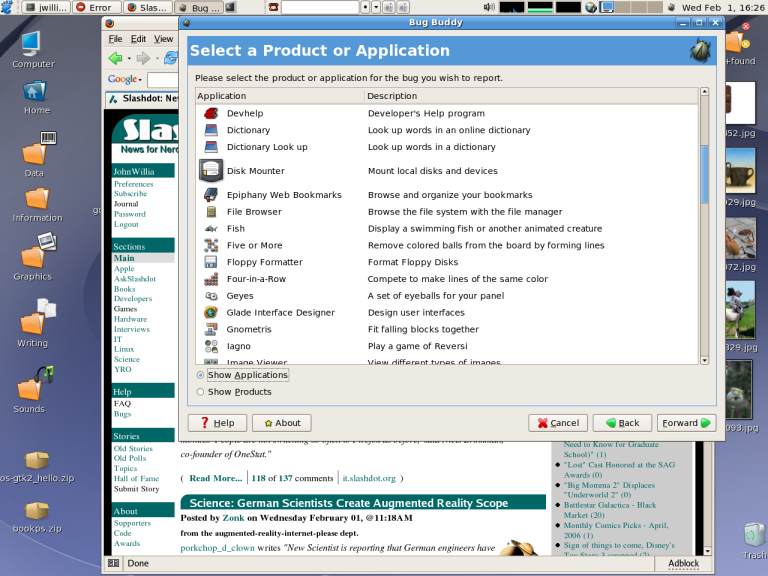Screen dimensions: 768x576
Task: Click the Help button in Bug Buddy
Action: click(x=217, y=423)
